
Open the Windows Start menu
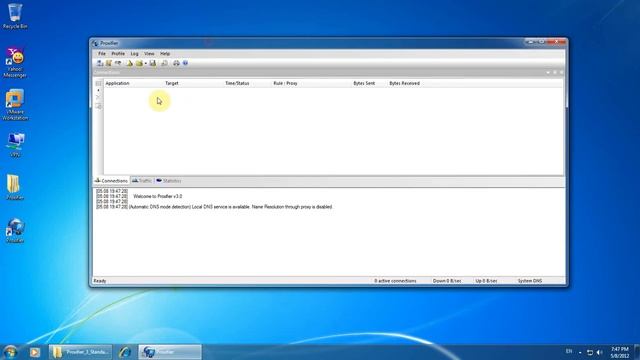tap(10, 352)
